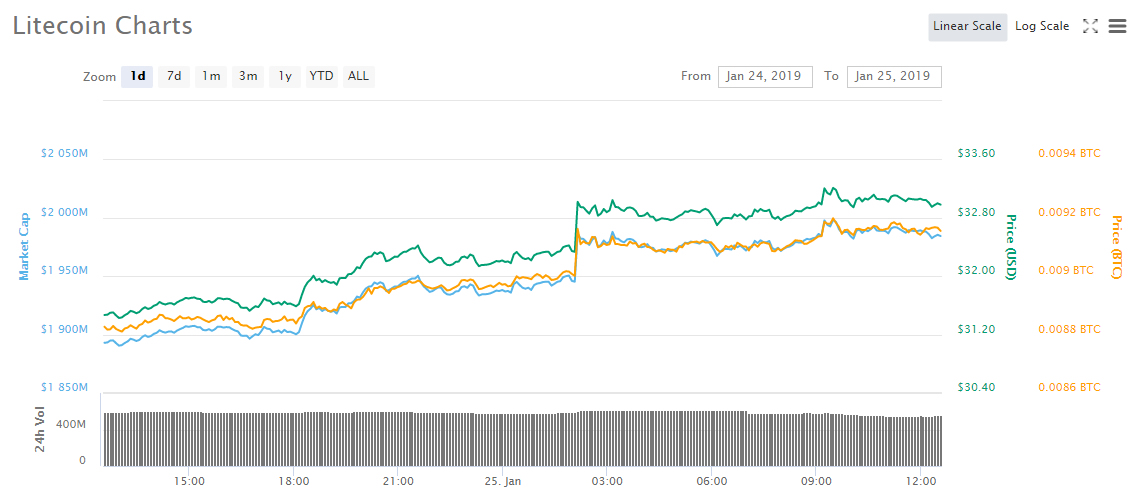
Task: Open the chart hamburger menu
Action: coord(1117,27)
